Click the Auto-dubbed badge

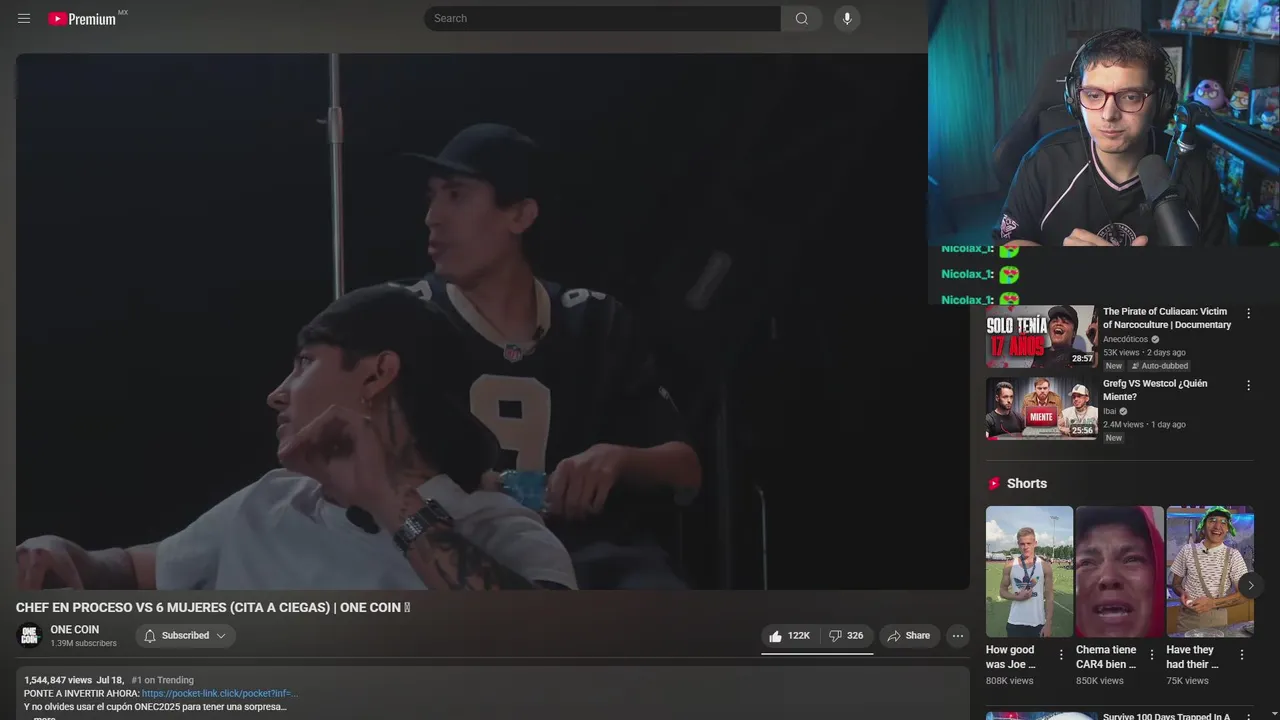coord(1158,366)
